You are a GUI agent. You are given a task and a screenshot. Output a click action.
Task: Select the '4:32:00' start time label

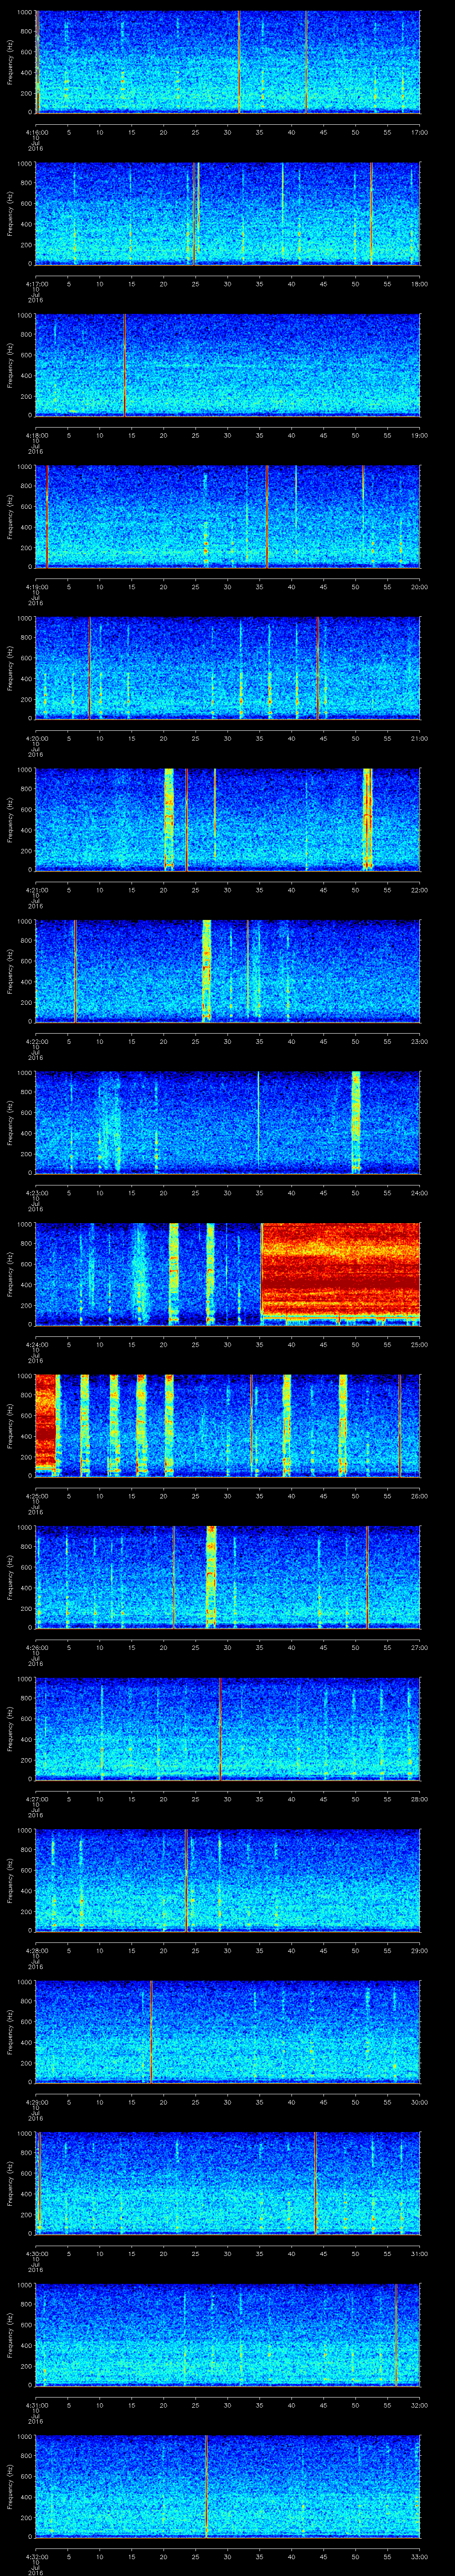click(36, 2556)
